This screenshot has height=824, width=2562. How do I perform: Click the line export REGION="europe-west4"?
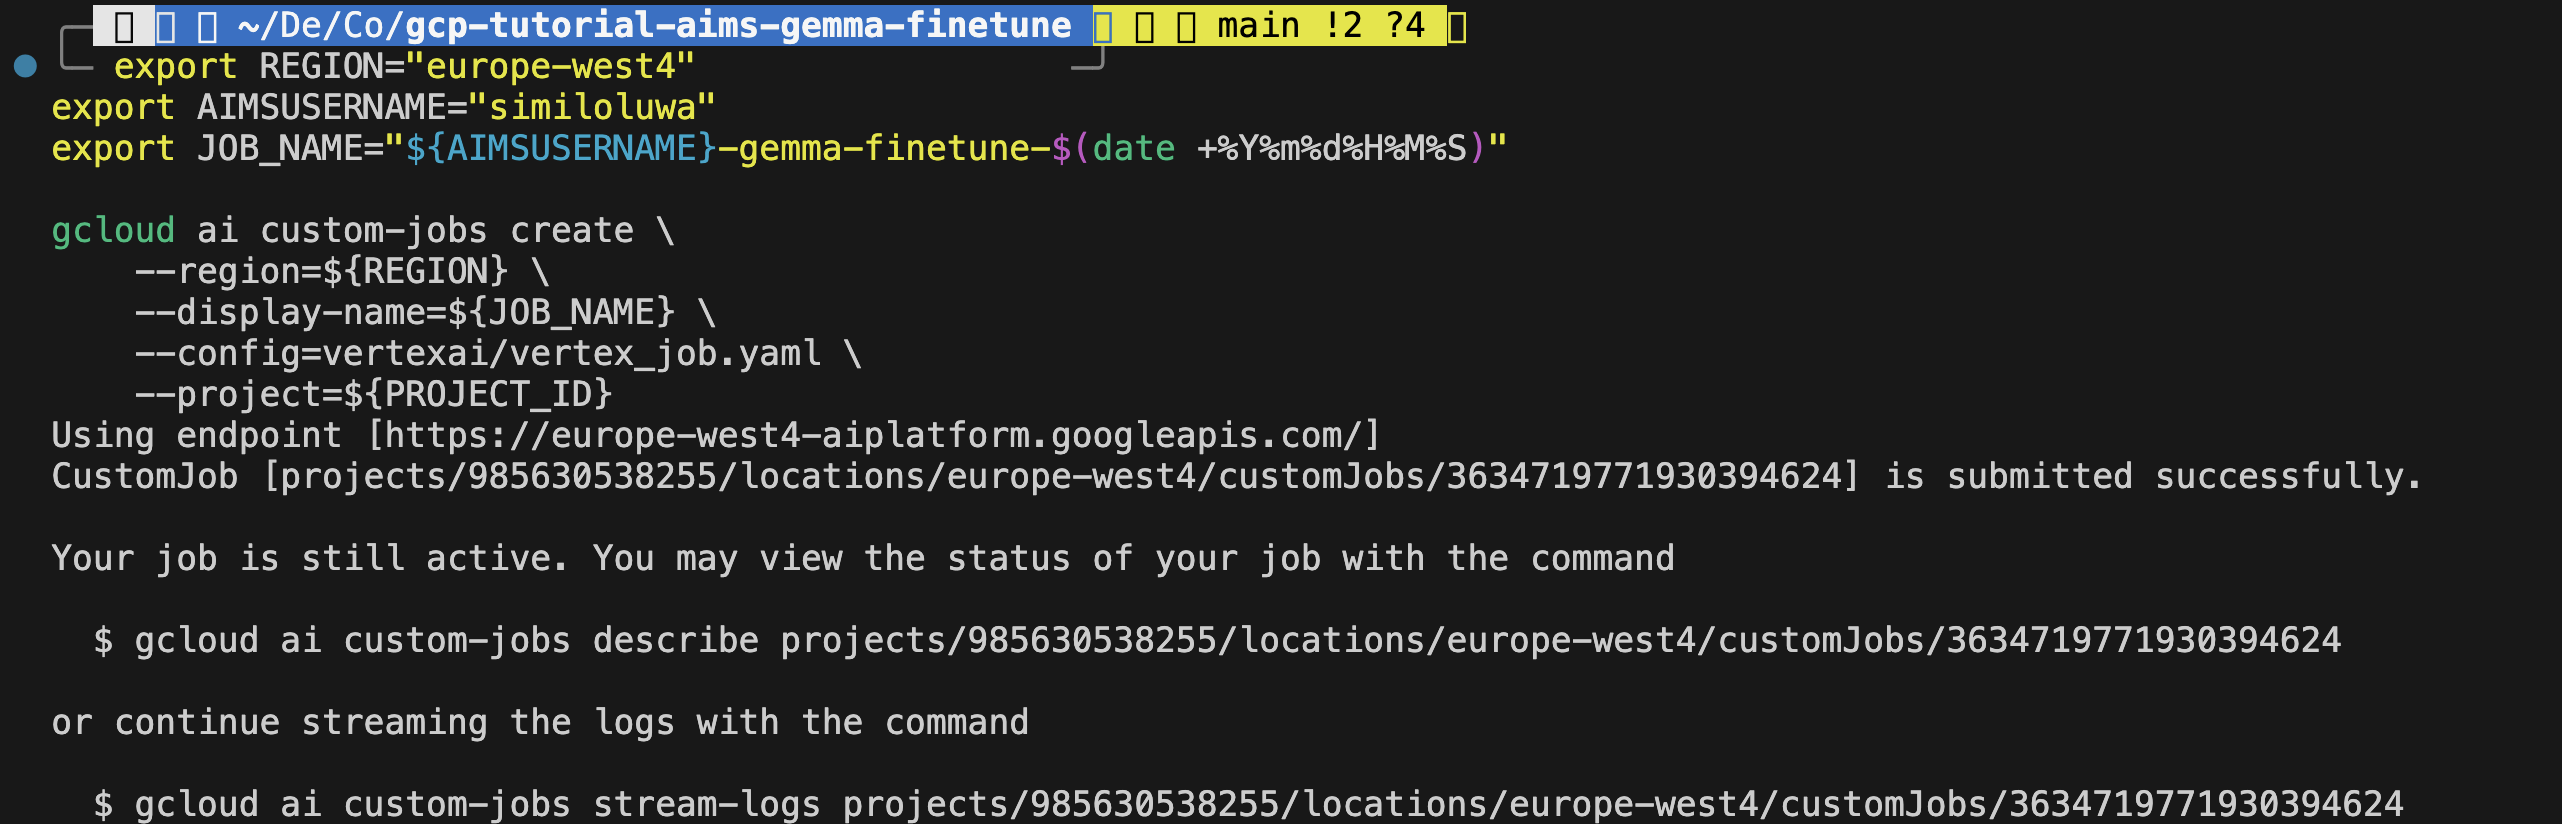pyautogui.click(x=404, y=66)
